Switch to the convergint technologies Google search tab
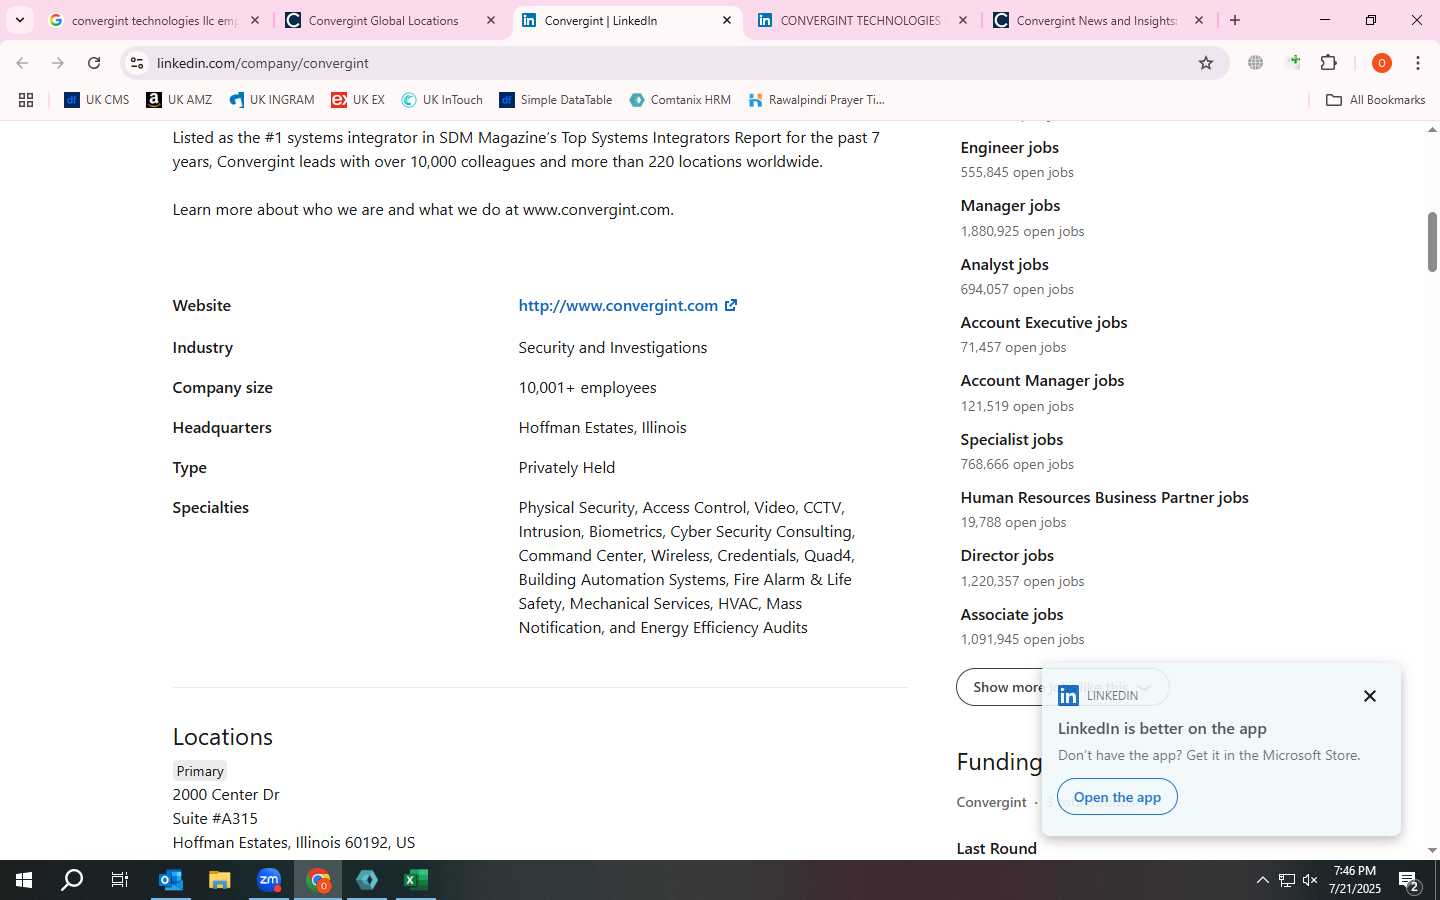Image resolution: width=1440 pixels, height=900 pixels. point(155,20)
